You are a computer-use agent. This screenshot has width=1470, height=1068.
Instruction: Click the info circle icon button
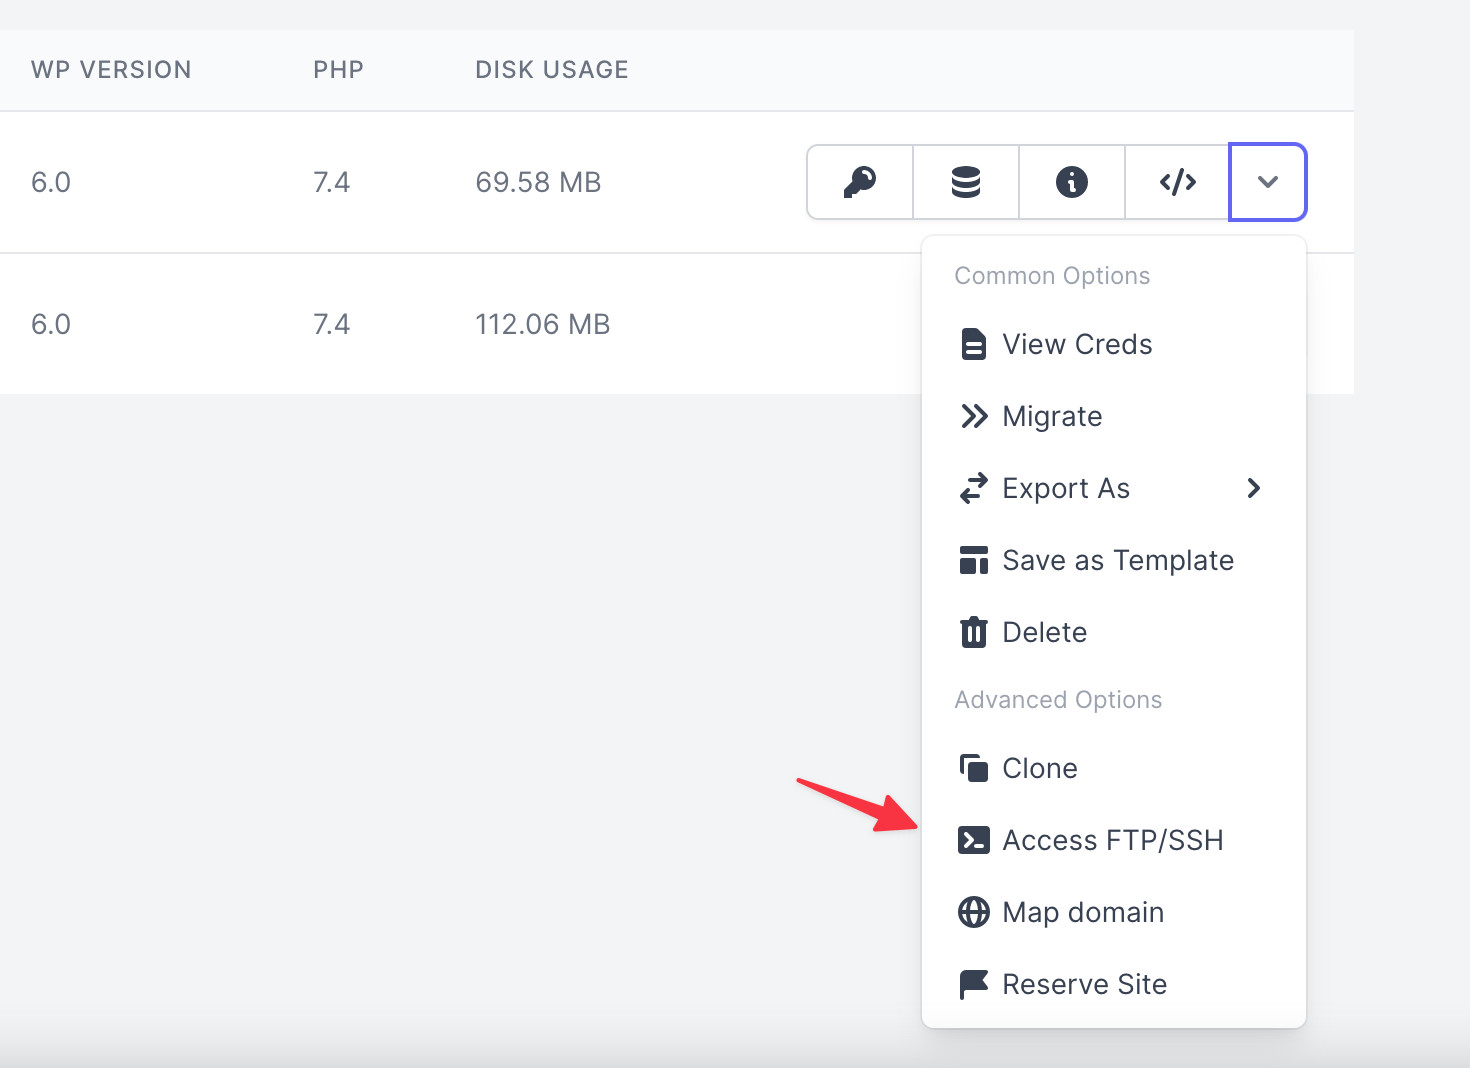coord(1072,182)
